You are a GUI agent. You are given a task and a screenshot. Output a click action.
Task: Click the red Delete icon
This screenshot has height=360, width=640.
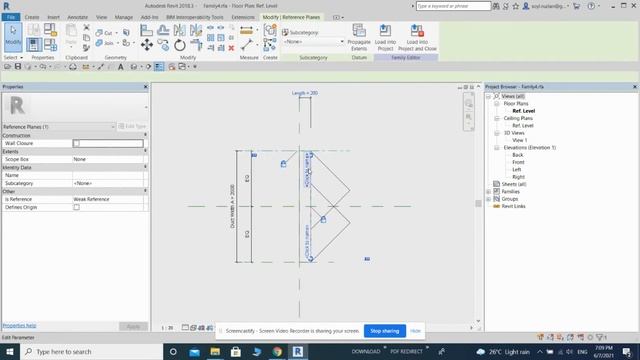click(x=231, y=48)
